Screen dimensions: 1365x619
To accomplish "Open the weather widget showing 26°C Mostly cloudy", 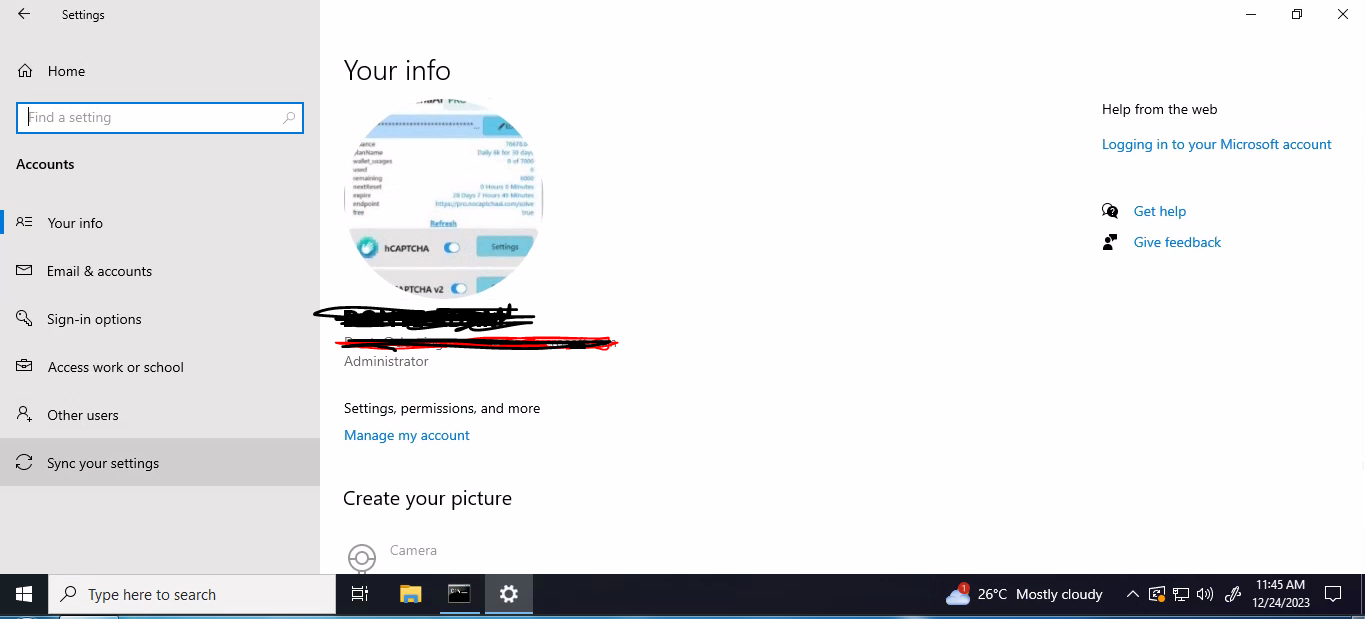I will [x=1022, y=593].
